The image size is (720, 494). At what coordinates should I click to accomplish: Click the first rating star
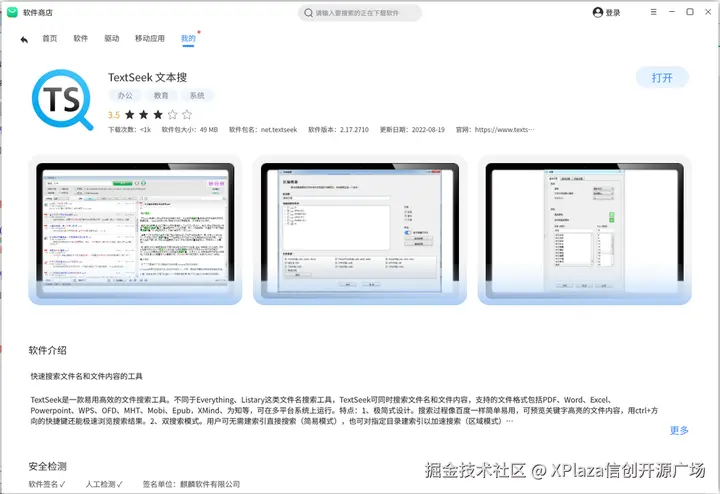pos(130,115)
